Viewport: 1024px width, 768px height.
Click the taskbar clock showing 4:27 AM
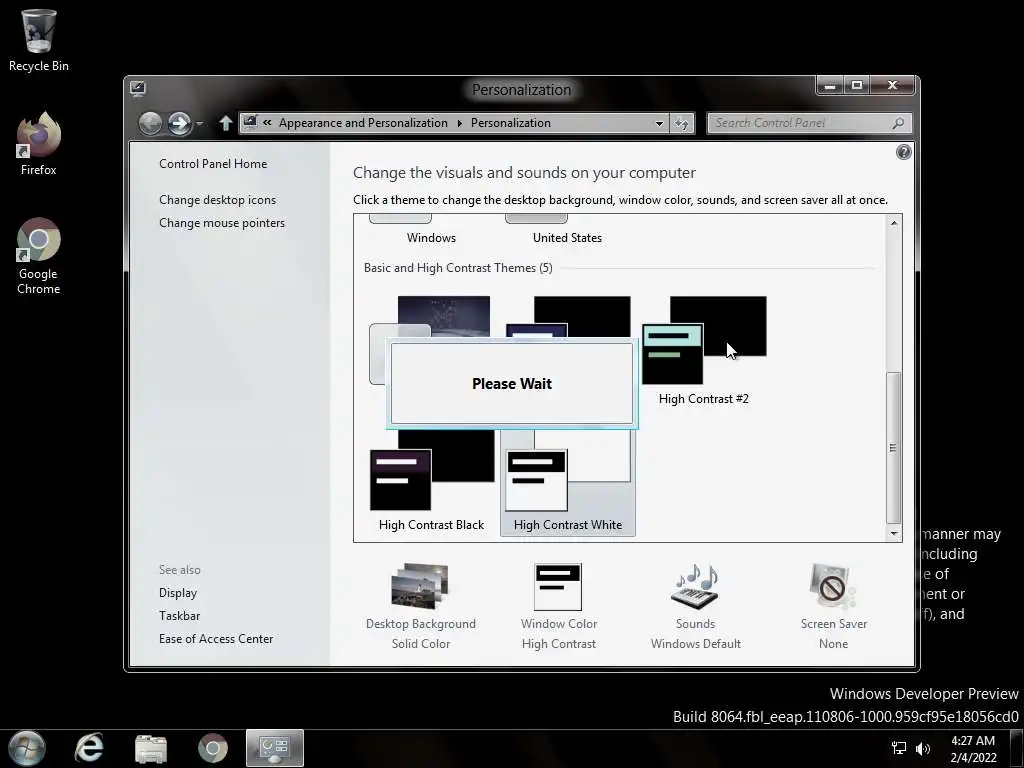(973, 748)
